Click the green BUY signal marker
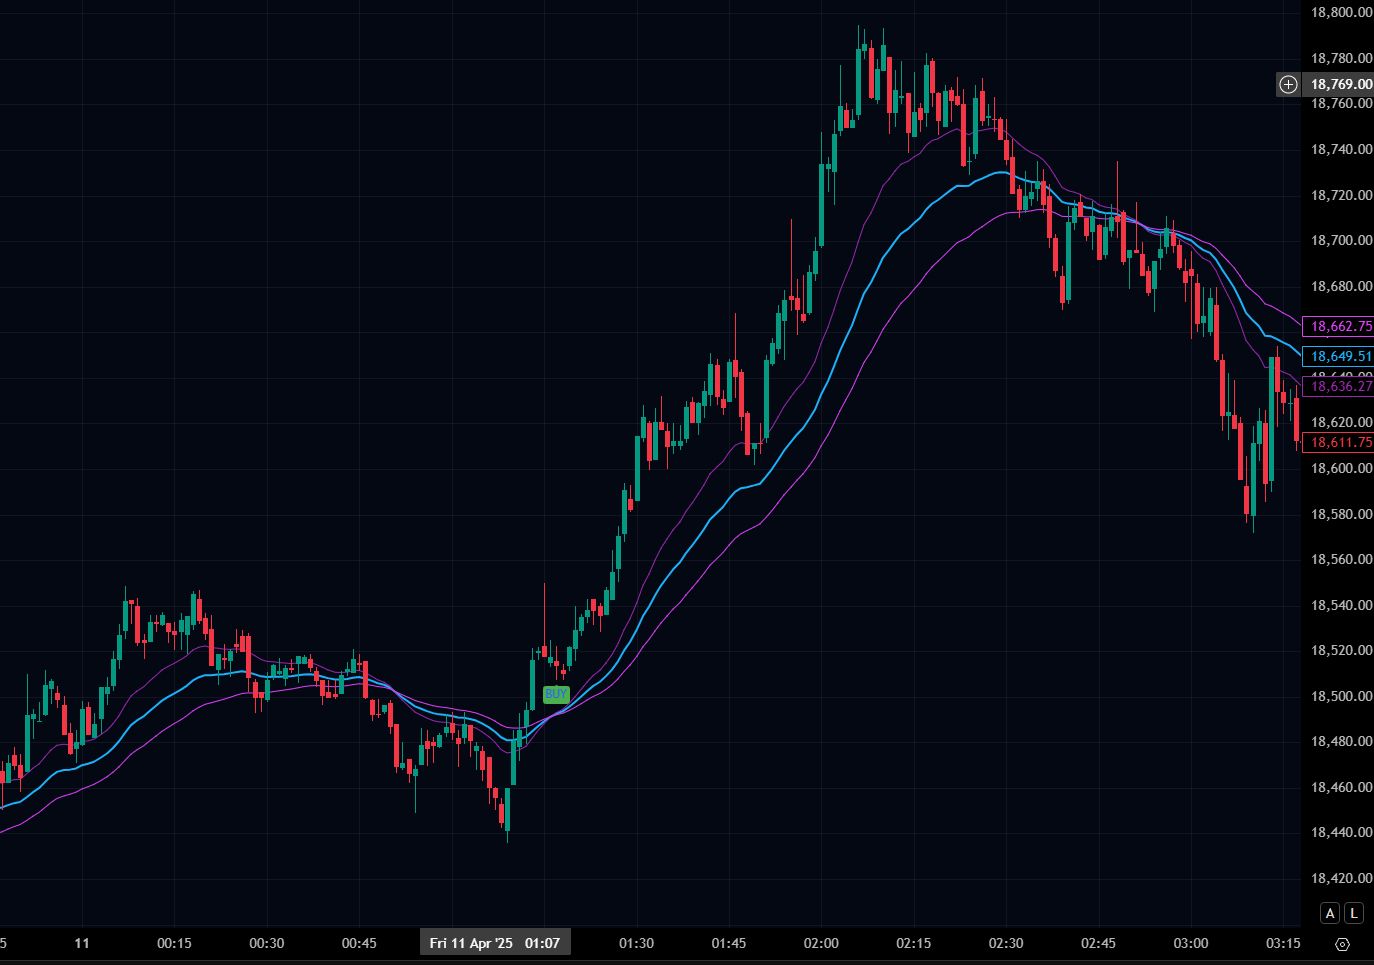The image size is (1374, 965). pyautogui.click(x=555, y=694)
